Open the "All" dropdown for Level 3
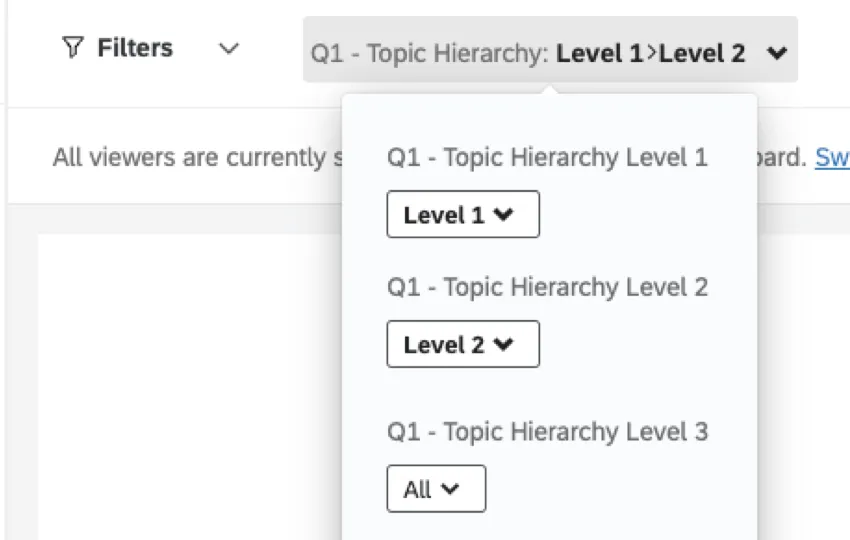The height and width of the screenshot is (540, 850). (435, 489)
